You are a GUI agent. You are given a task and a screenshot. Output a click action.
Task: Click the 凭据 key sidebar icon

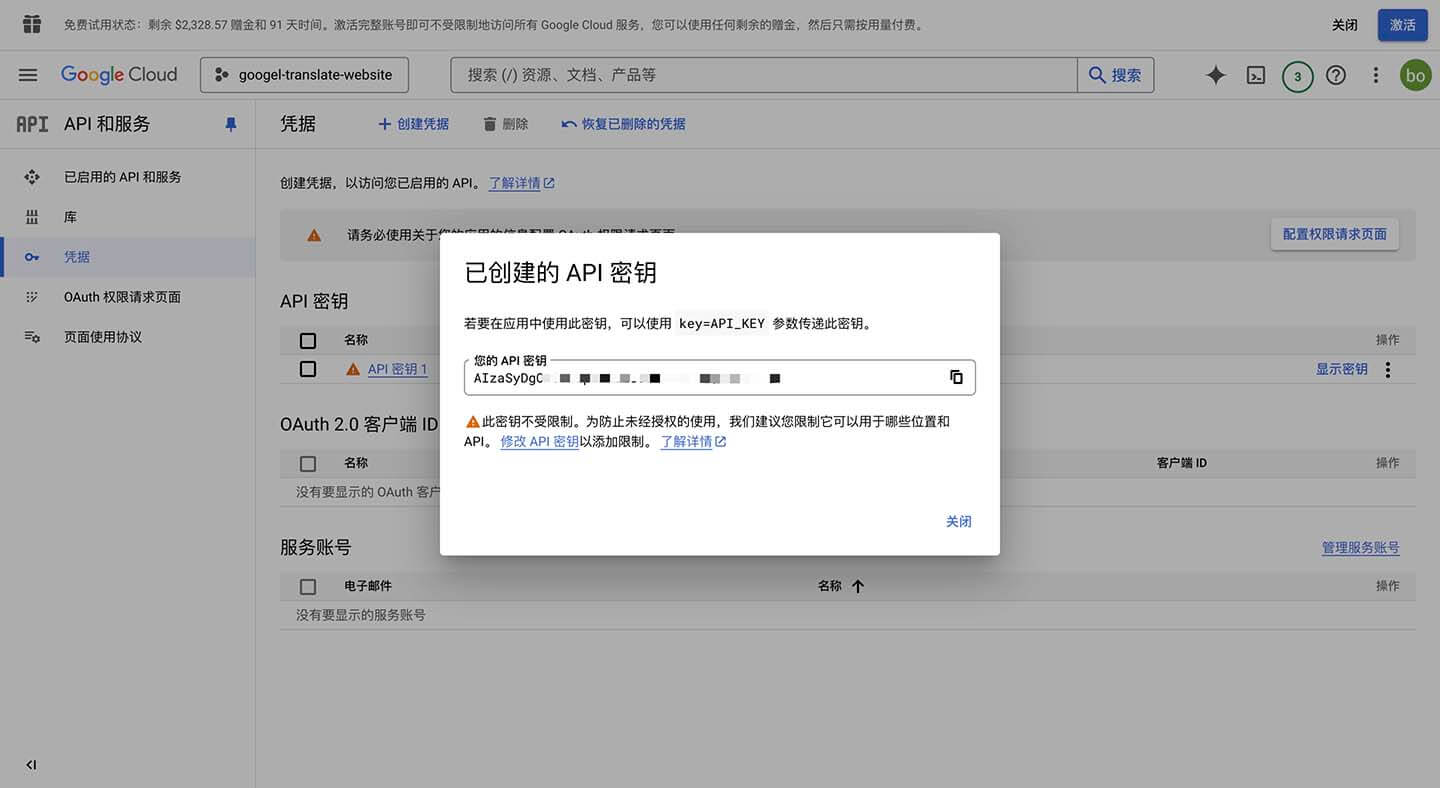click(32, 257)
